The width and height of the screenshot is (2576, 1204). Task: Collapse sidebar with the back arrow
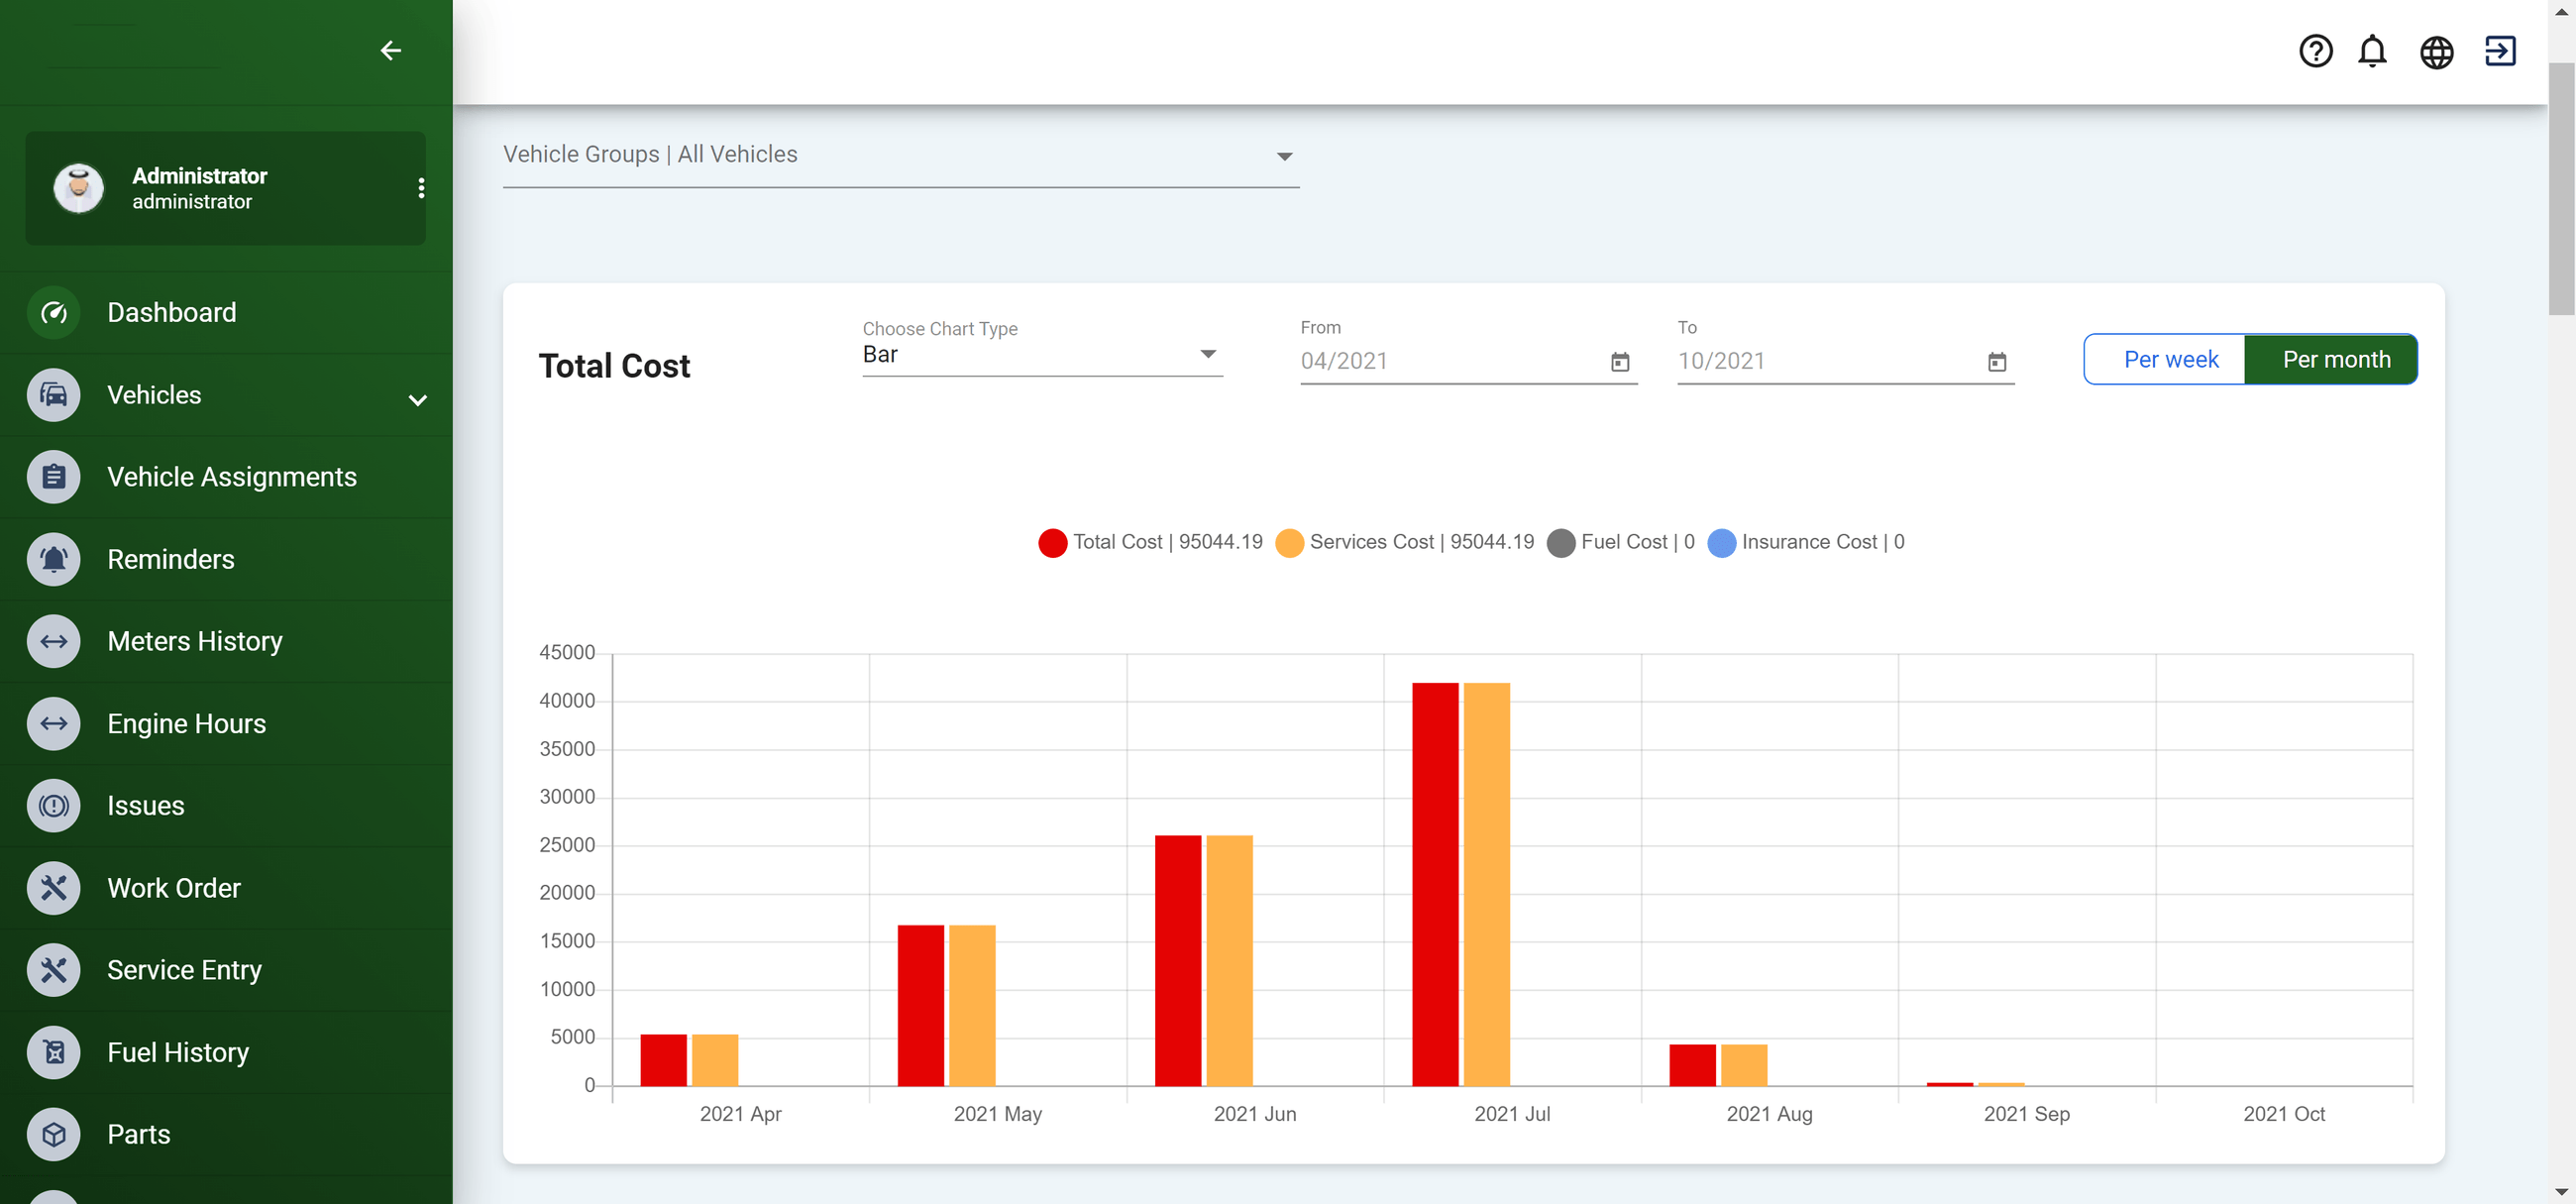tap(391, 50)
